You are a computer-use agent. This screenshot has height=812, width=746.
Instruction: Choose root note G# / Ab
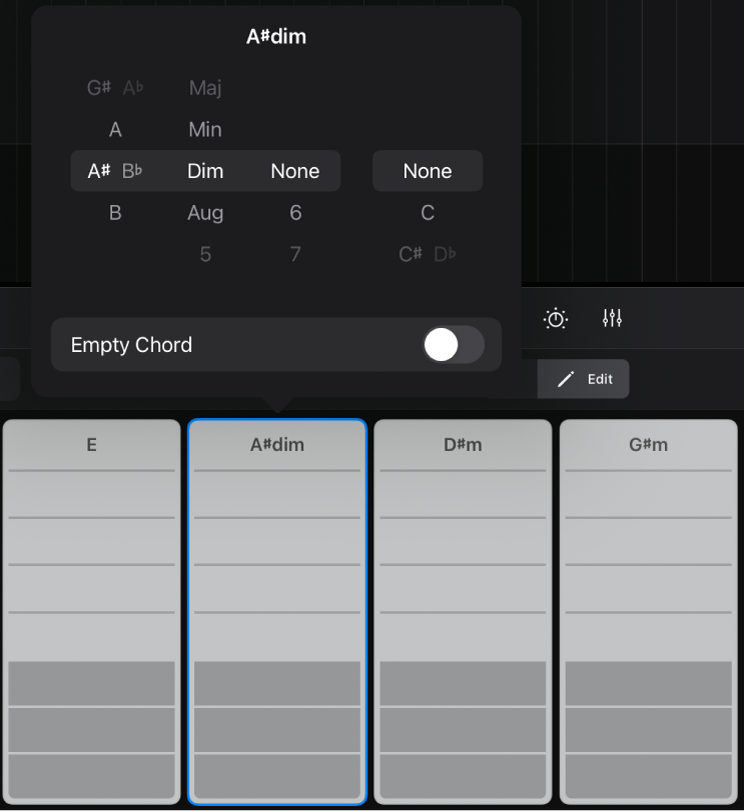115,88
